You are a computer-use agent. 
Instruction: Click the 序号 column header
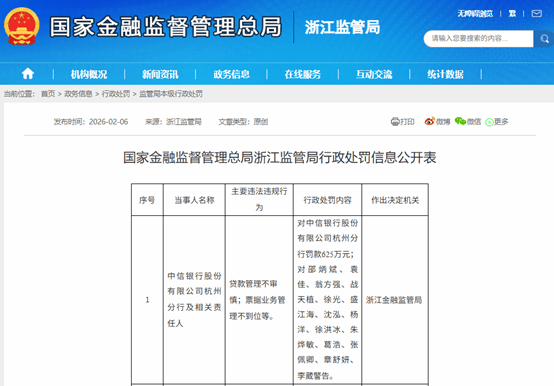tap(147, 200)
